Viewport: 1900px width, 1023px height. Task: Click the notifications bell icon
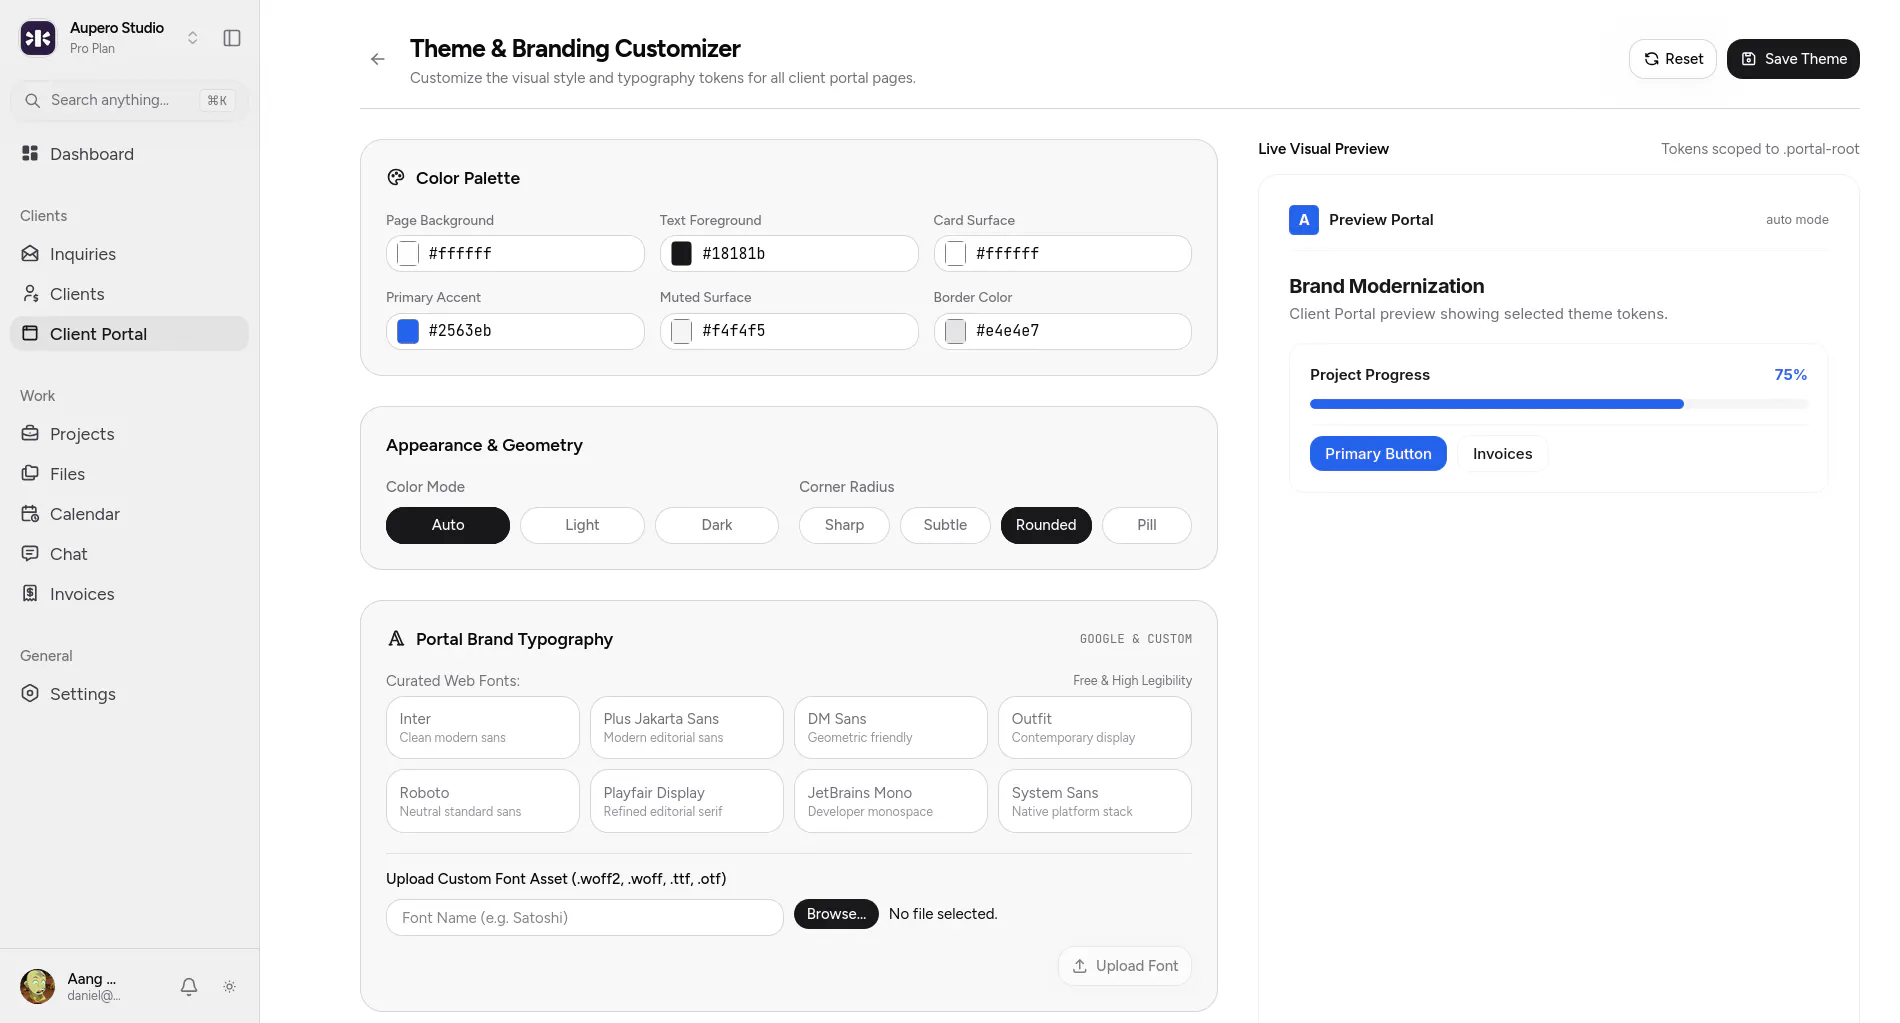(189, 987)
